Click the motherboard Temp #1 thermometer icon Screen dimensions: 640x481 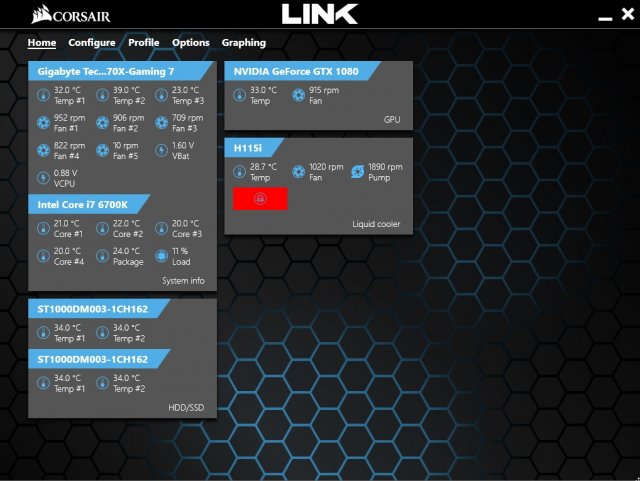click(43, 96)
